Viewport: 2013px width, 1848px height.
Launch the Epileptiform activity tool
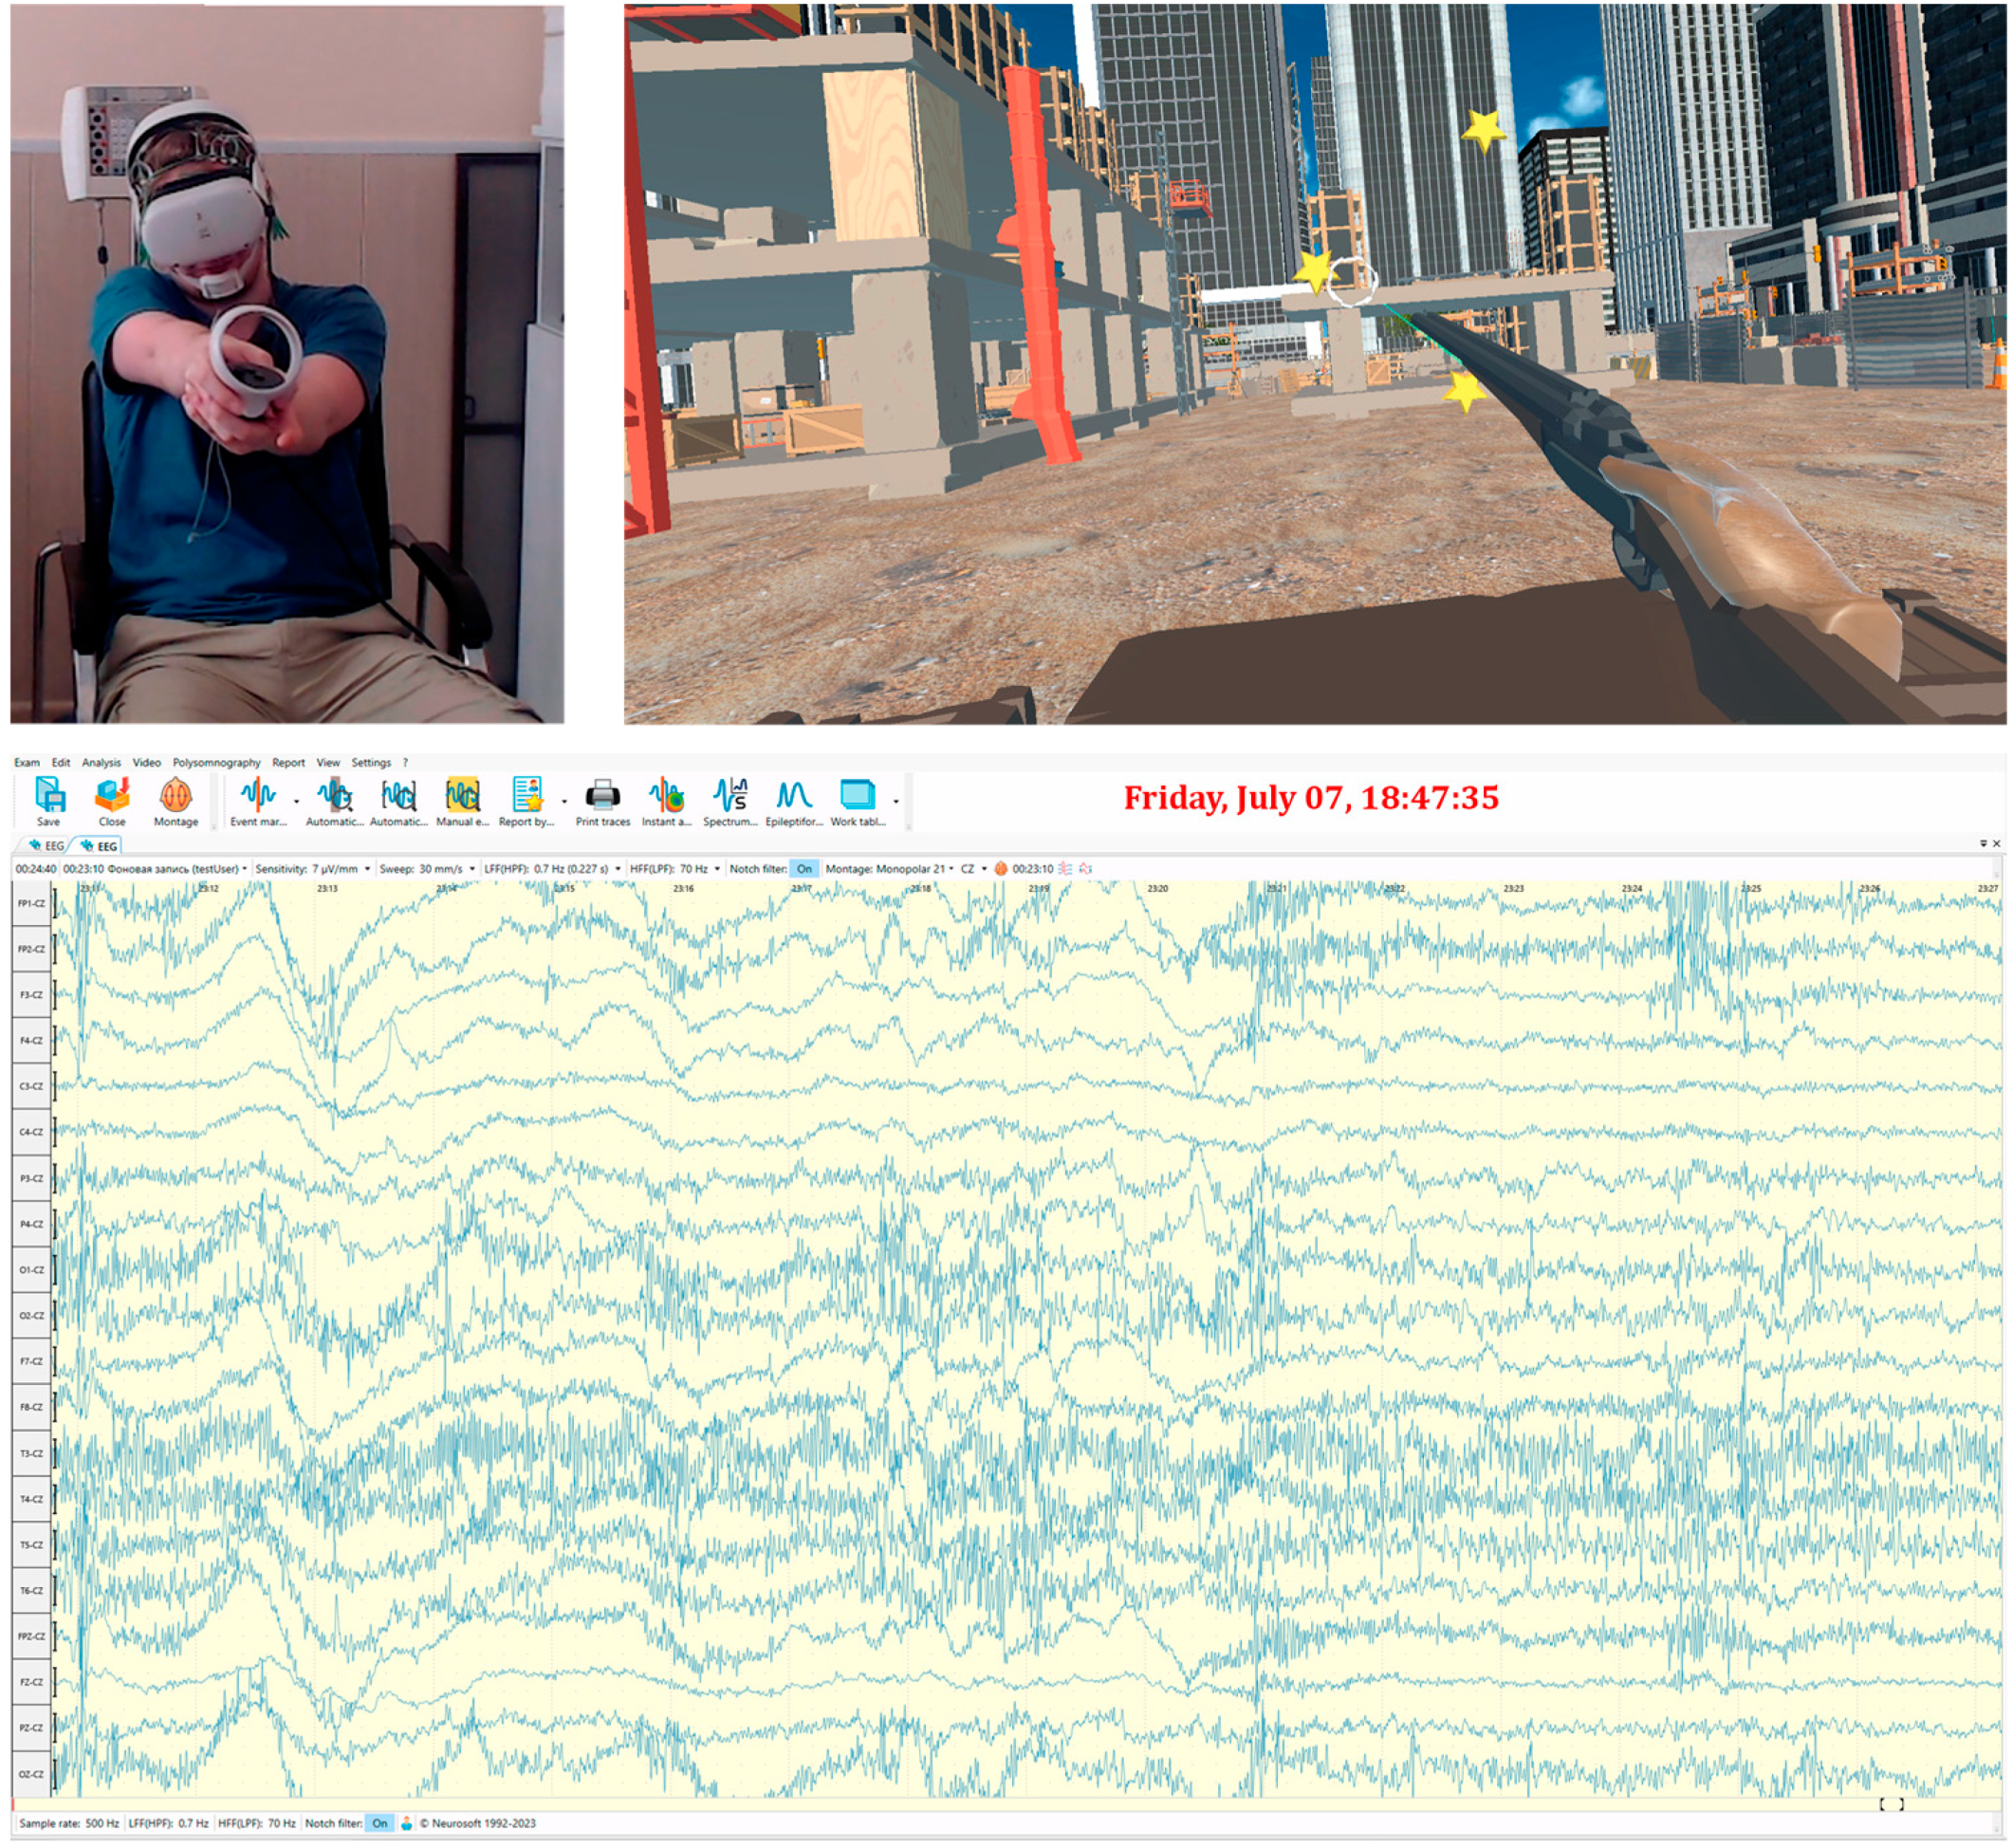pyautogui.click(x=794, y=796)
